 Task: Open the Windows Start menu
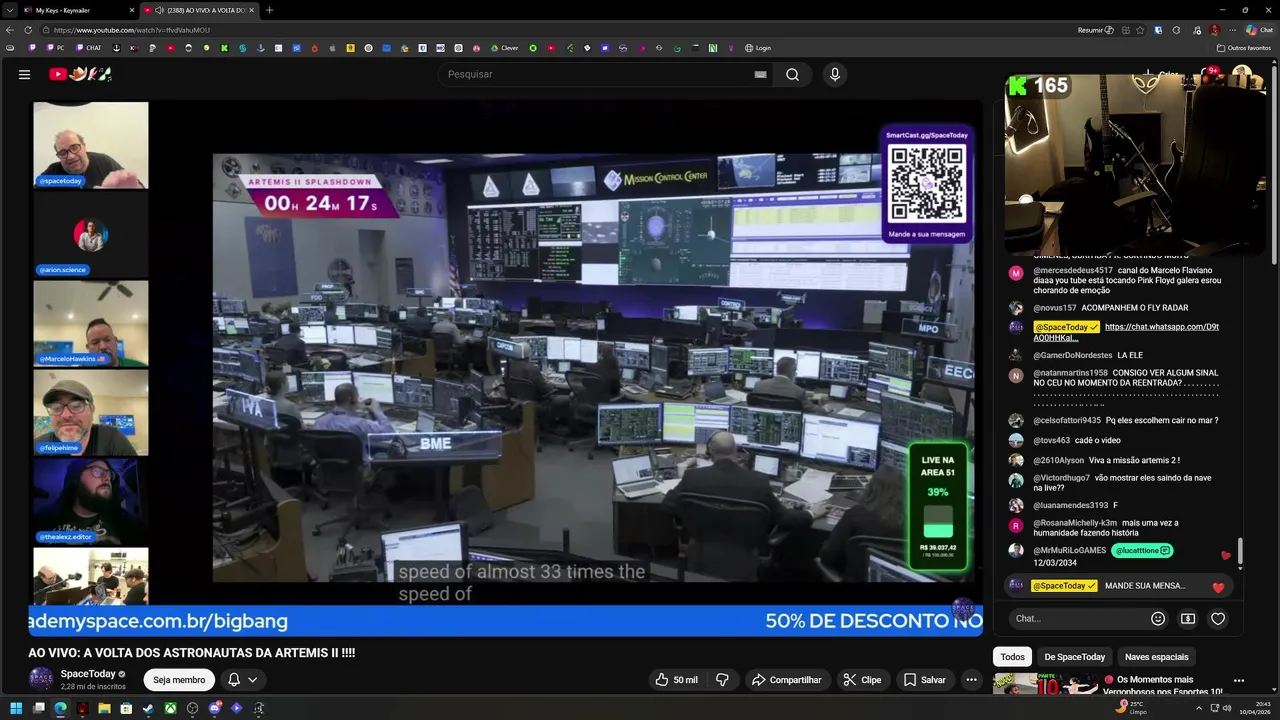[16, 708]
